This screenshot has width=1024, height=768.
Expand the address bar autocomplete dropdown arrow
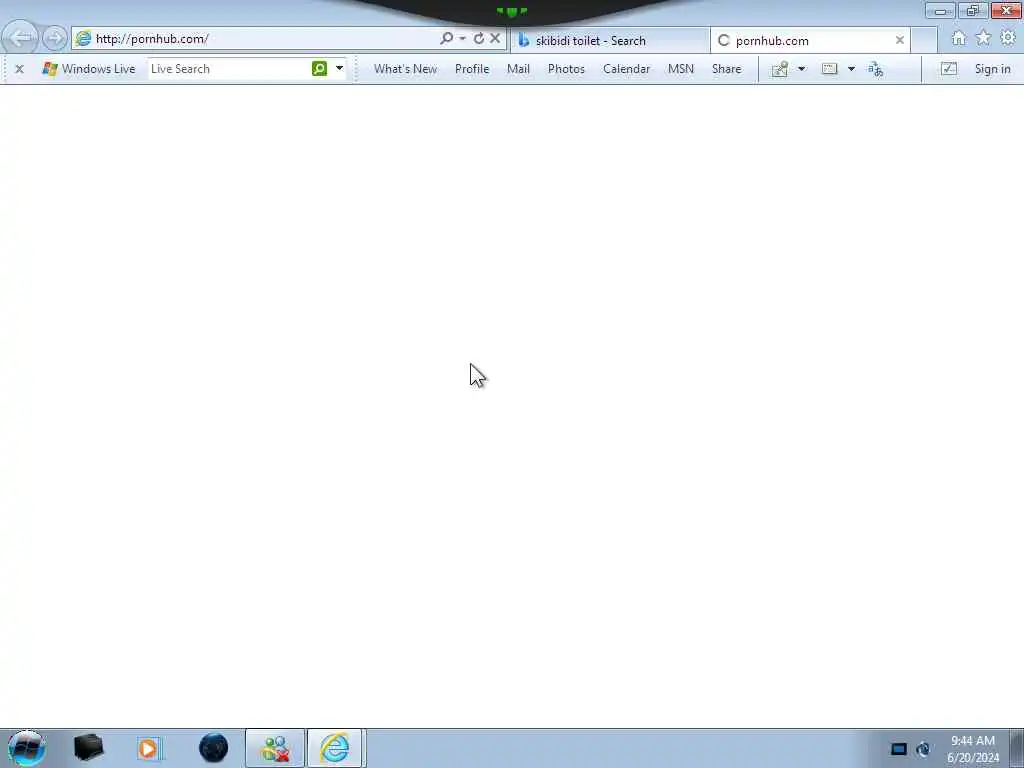[462, 39]
